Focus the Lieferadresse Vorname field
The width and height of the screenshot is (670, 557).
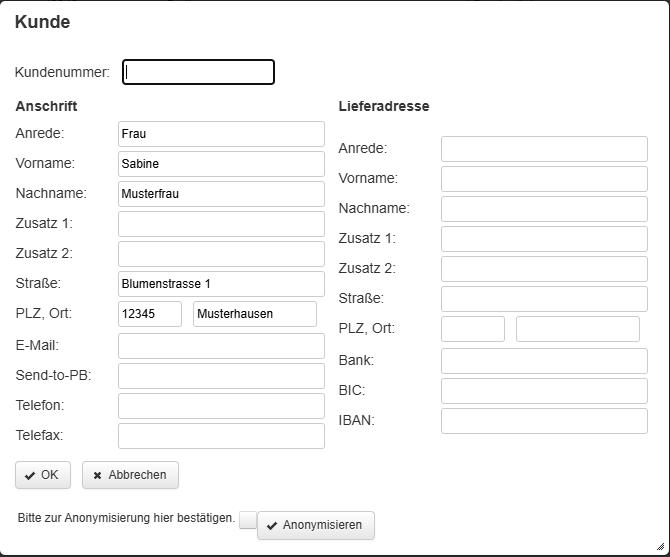[544, 179]
